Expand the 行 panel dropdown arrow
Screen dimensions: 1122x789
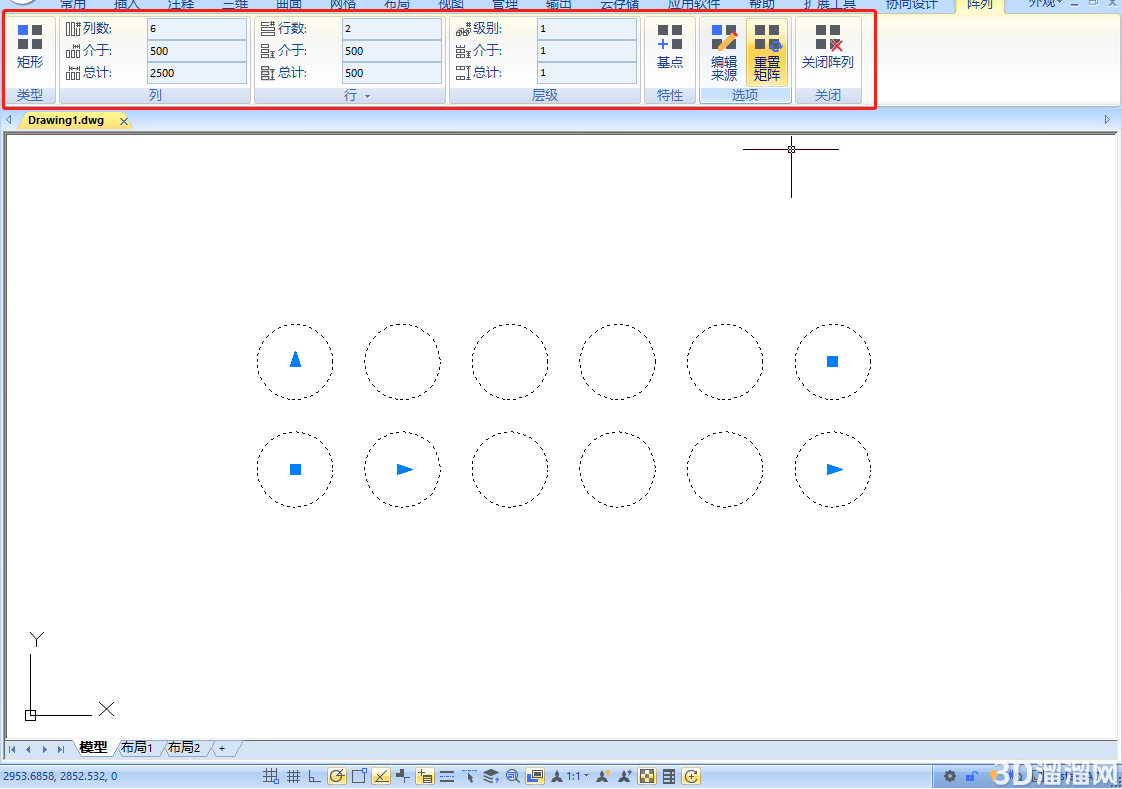368,96
